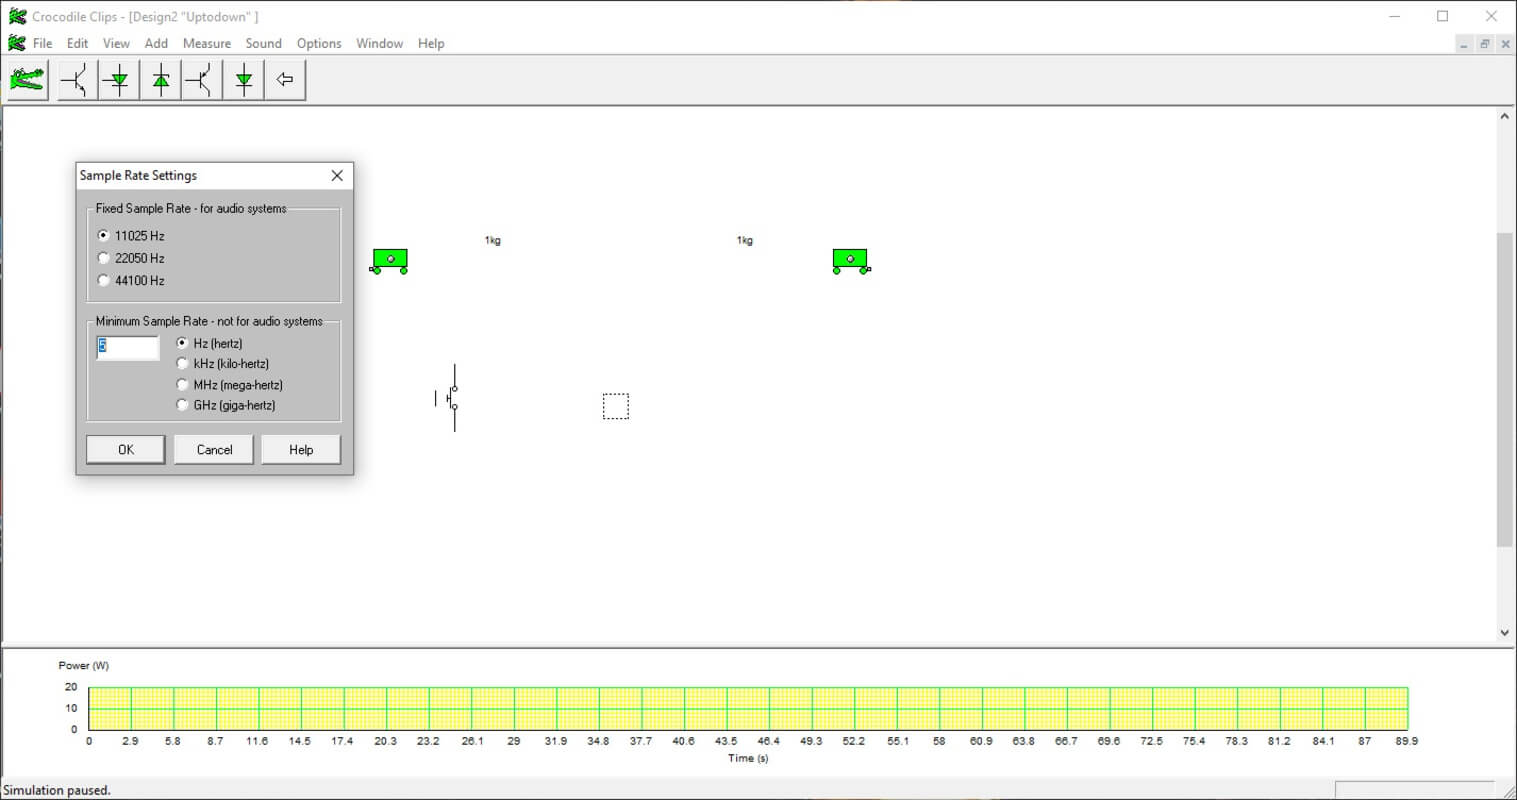
Task: Select the 22050 Hz sample rate
Action: click(104, 258)
